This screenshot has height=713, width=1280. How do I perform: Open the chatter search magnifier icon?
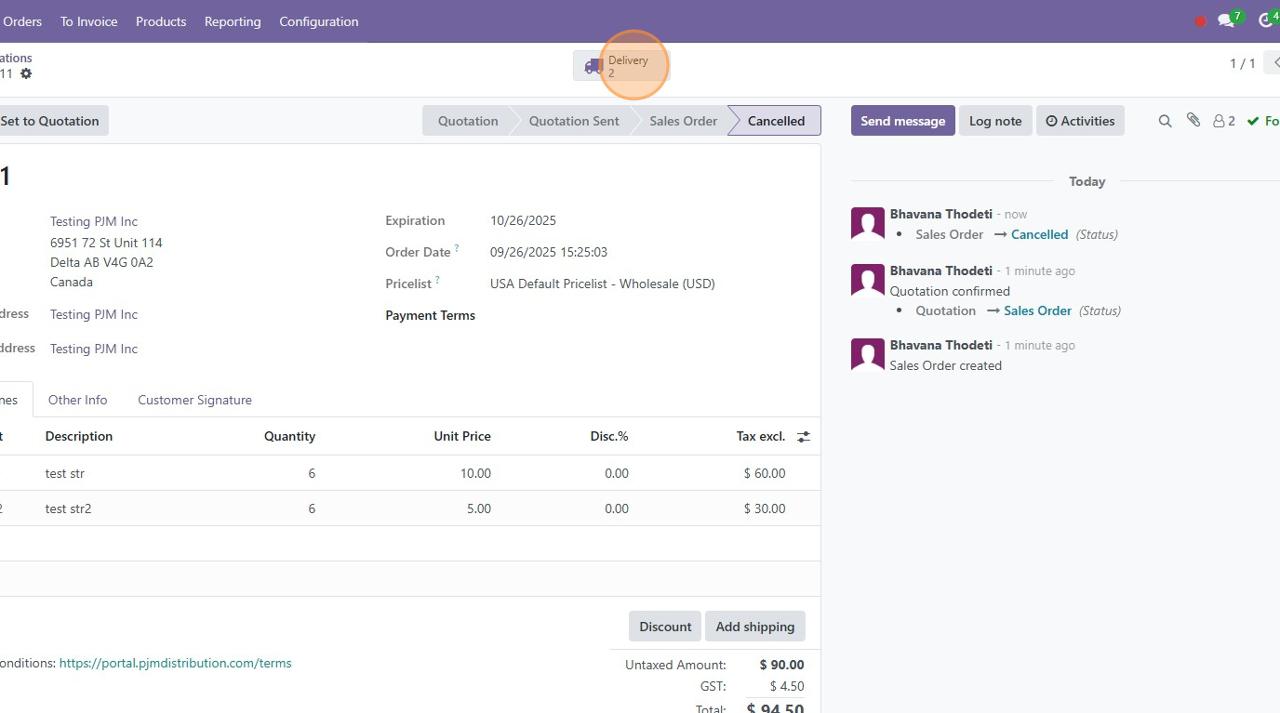[1164, 121]
